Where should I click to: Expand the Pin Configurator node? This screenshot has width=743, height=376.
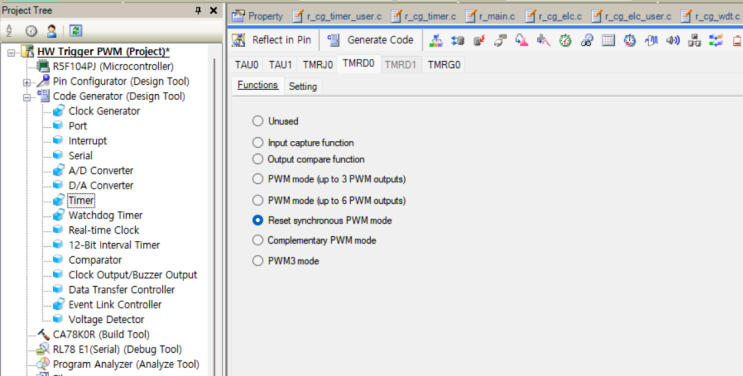27,82
